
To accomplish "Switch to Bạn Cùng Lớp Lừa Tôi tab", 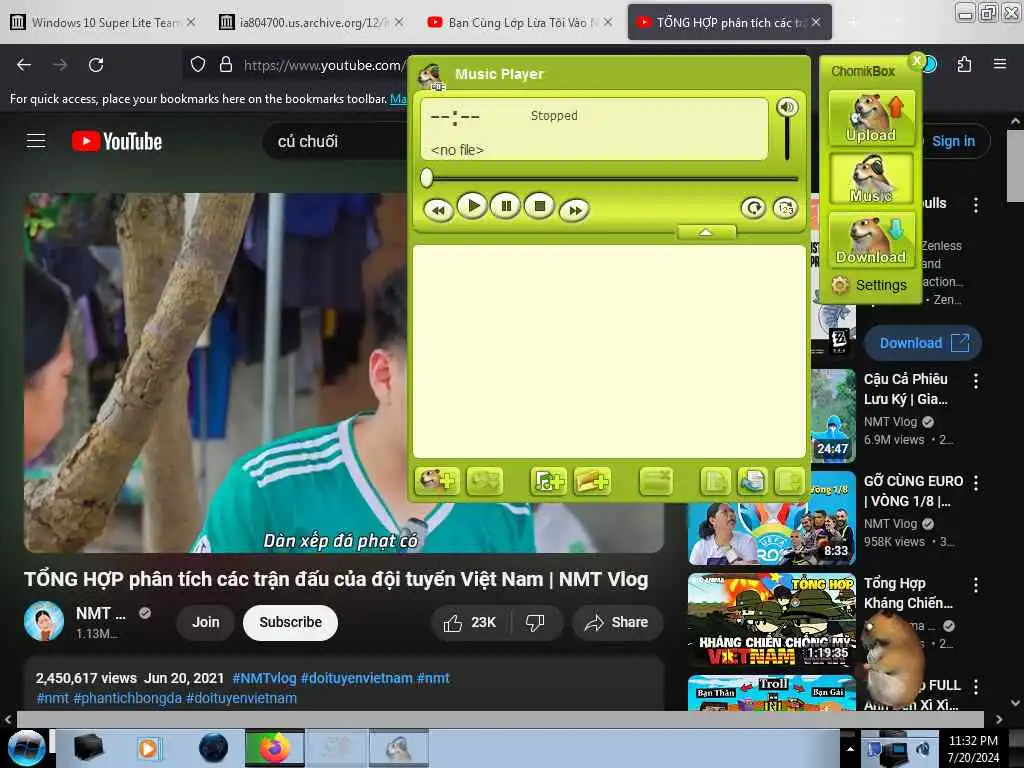I will 520,22.
